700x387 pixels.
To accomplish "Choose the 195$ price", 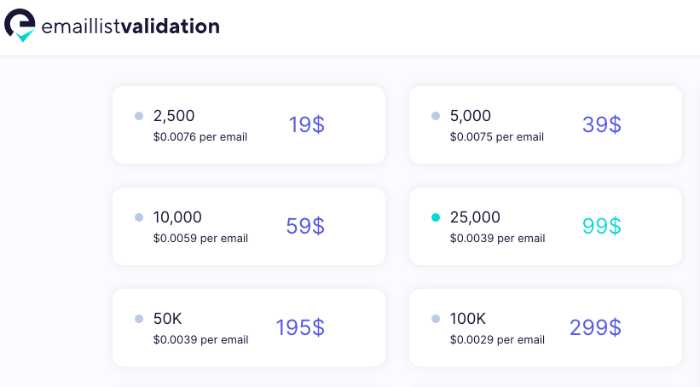I will pyautogui.click(x=300, y=328).
